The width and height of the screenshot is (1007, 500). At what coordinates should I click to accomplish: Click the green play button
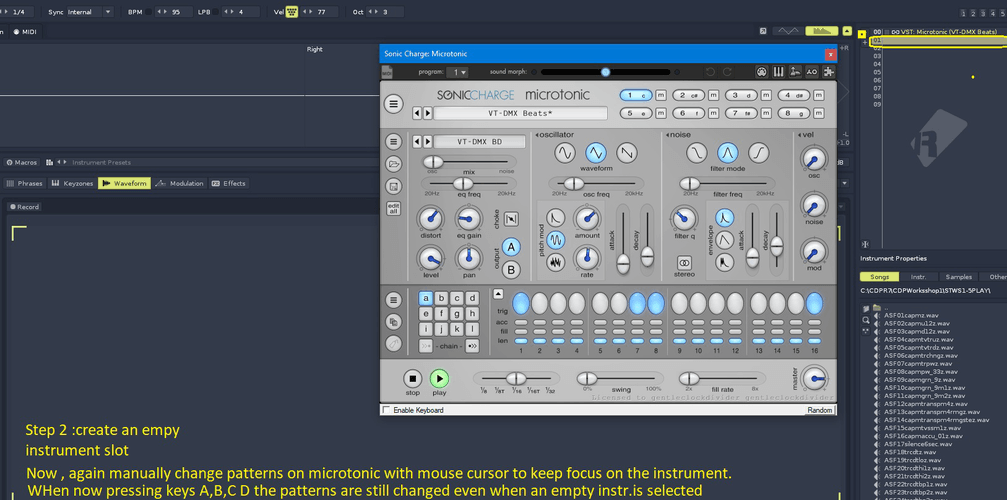pos(439,378)
